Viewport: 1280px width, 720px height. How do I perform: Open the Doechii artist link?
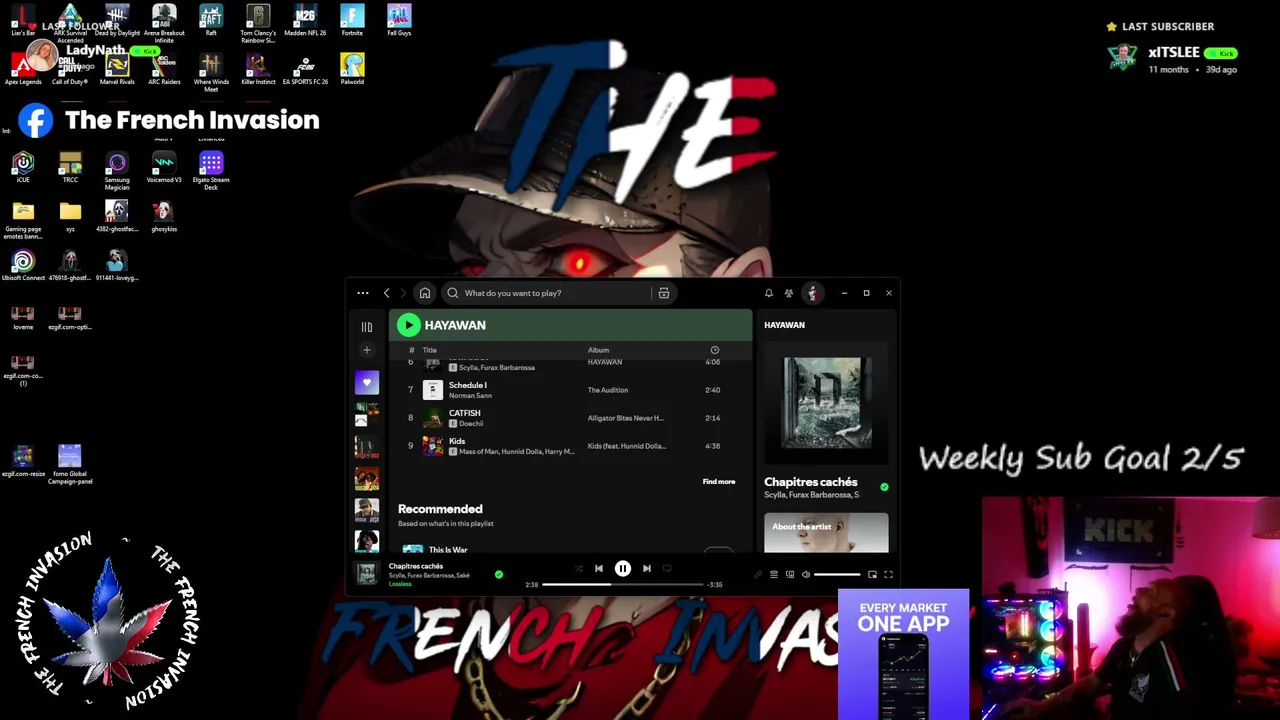click(x=471, y=424)
